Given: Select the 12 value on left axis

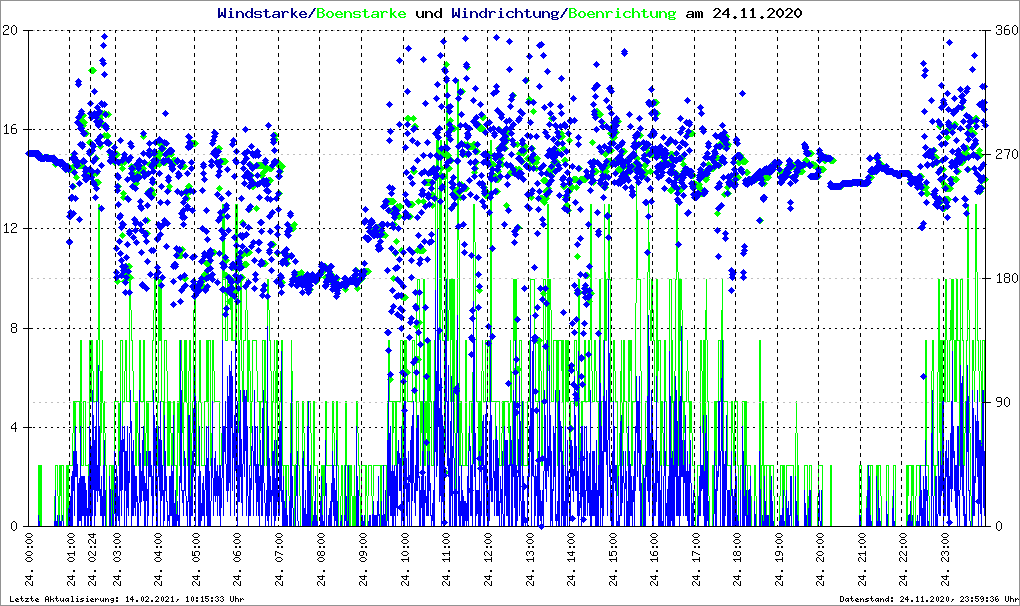Looking at the screenshot, I should coord(10,229).
